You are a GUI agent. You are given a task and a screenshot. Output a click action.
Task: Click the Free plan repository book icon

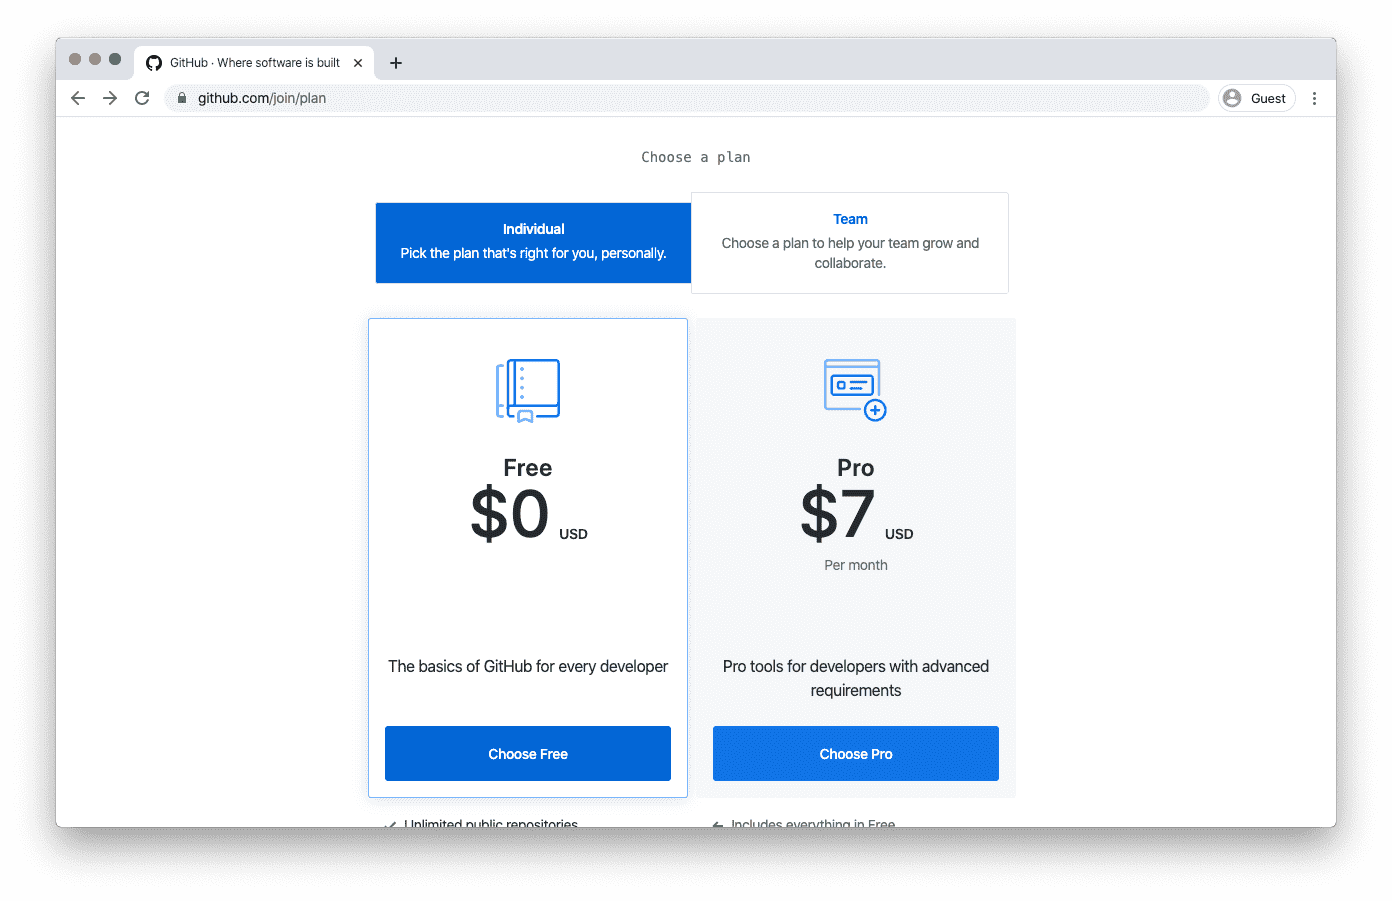[x=528, y=390]
